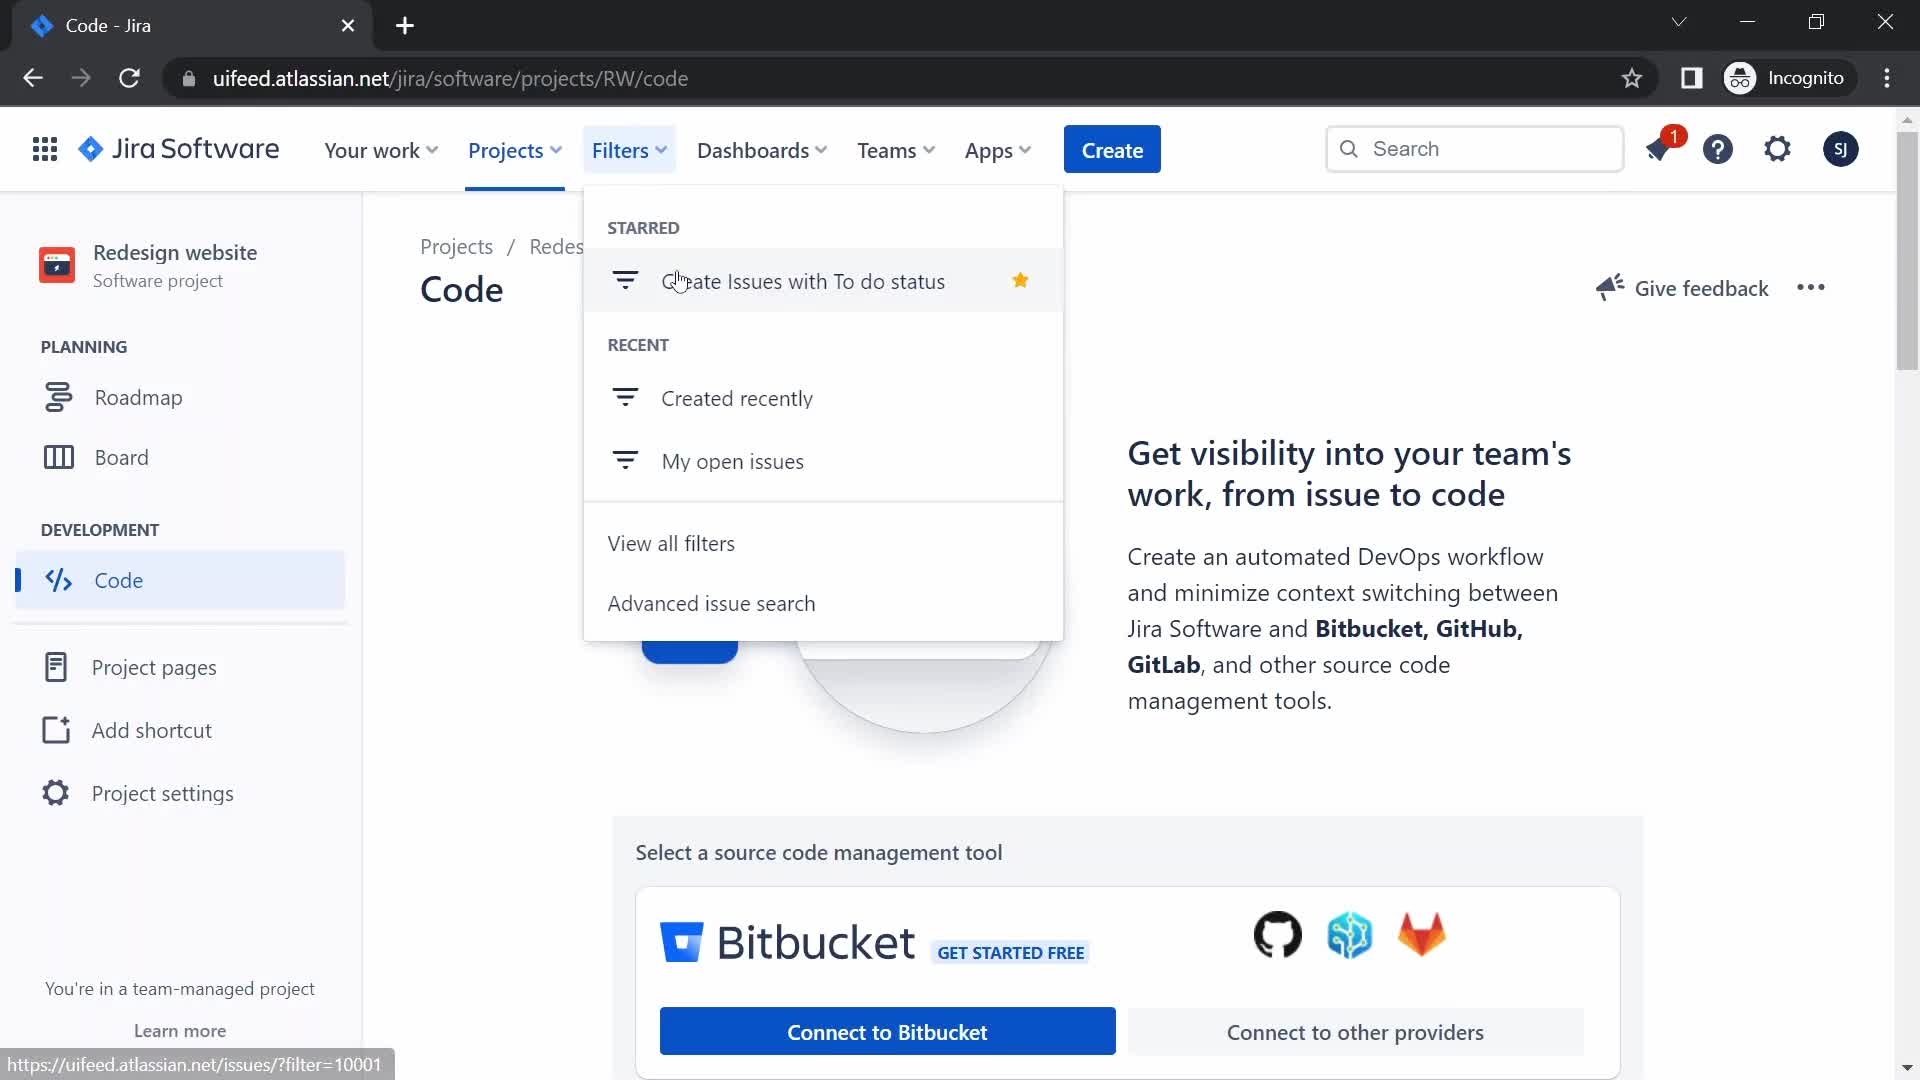Click the notifications bell icon
Screen dimensions: 1920x1080
click(x=1659, y=148)
